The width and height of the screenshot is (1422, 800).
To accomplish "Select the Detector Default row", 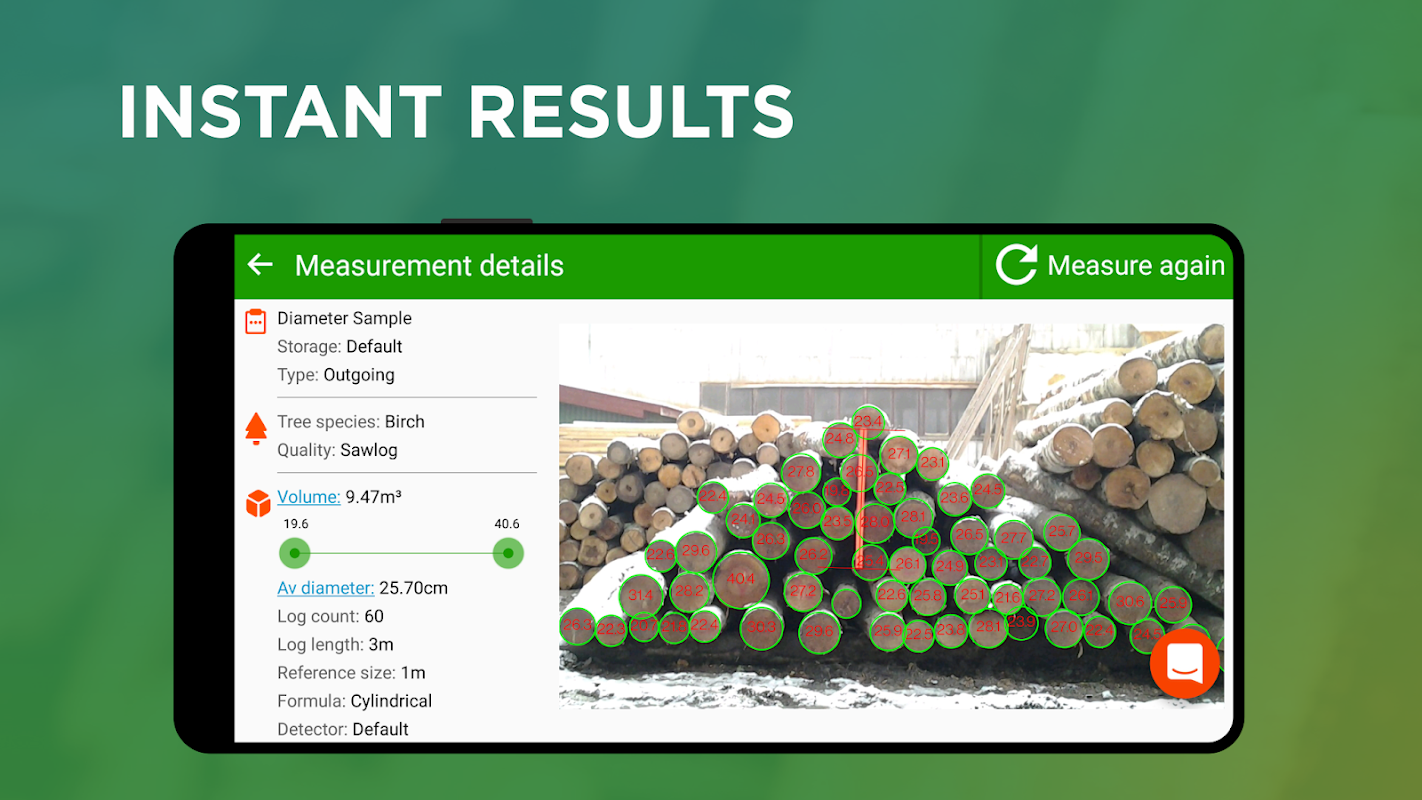I will (343, 729).
